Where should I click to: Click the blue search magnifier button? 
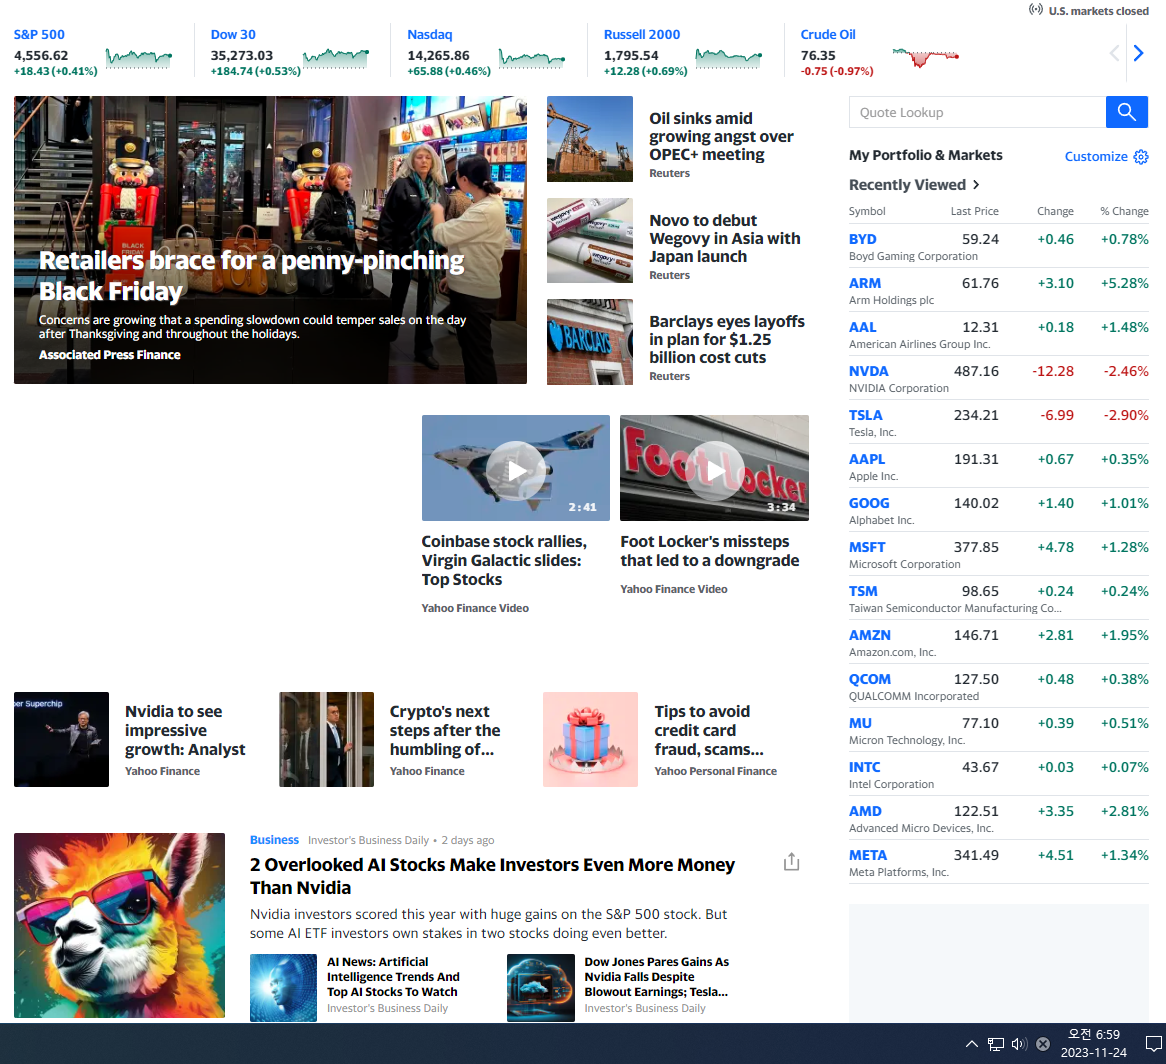tap(1127, 112)
